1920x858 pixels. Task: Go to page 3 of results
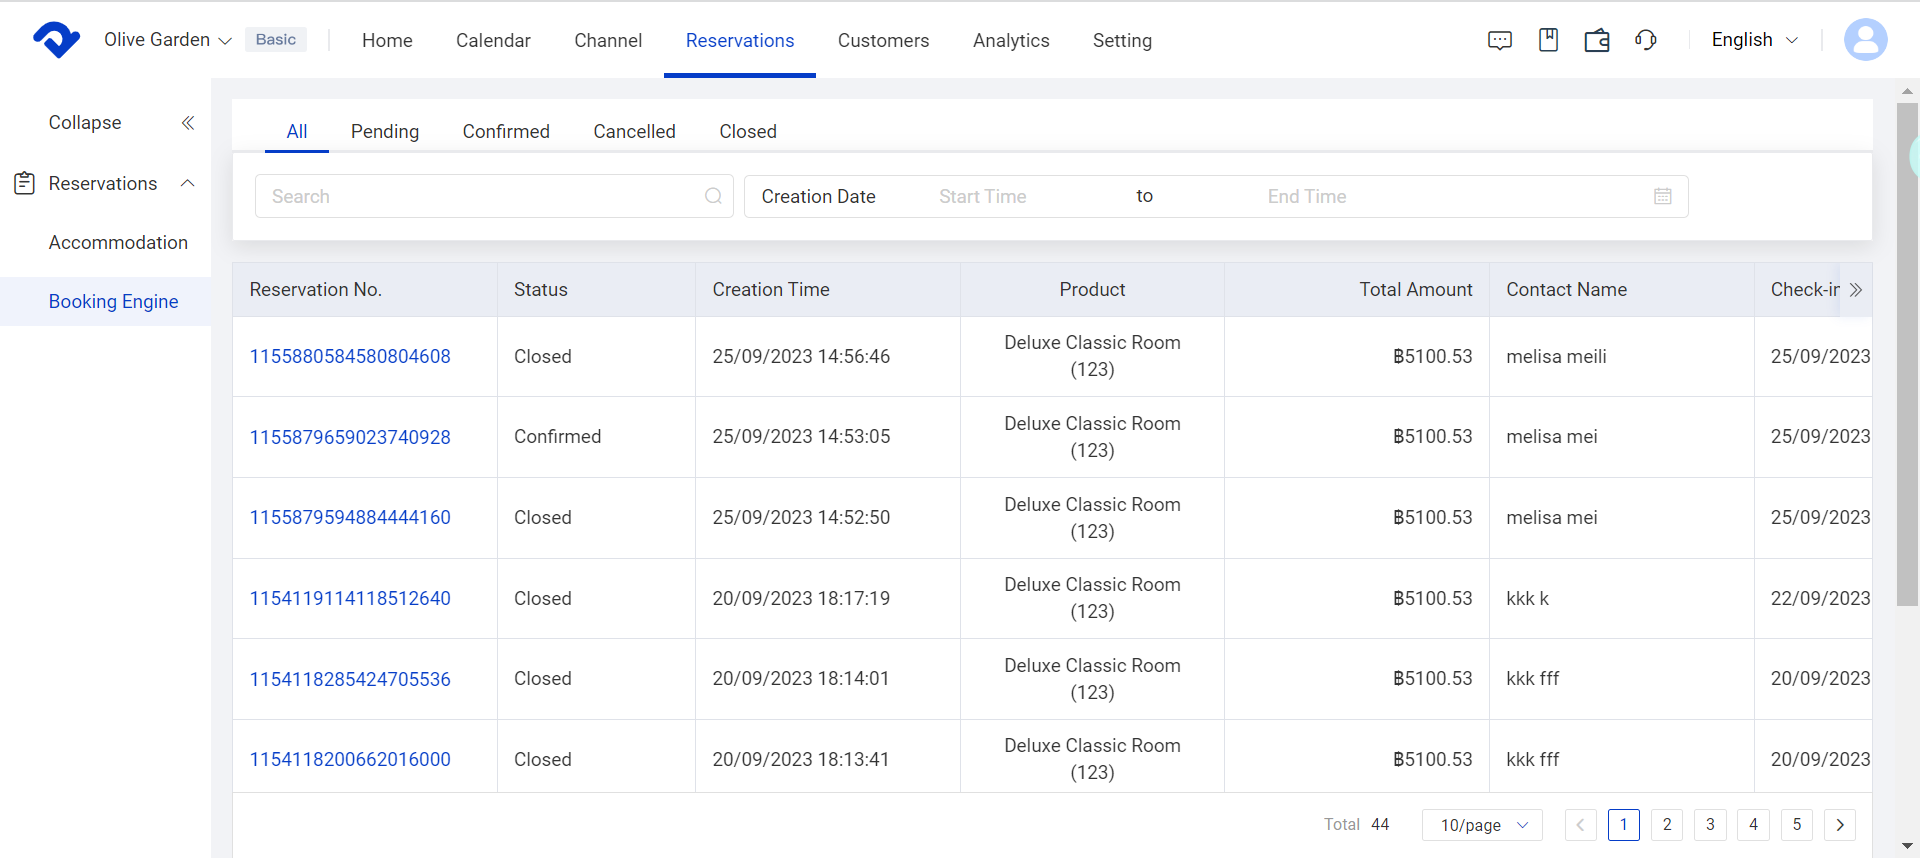click(x=1710, y=825)
